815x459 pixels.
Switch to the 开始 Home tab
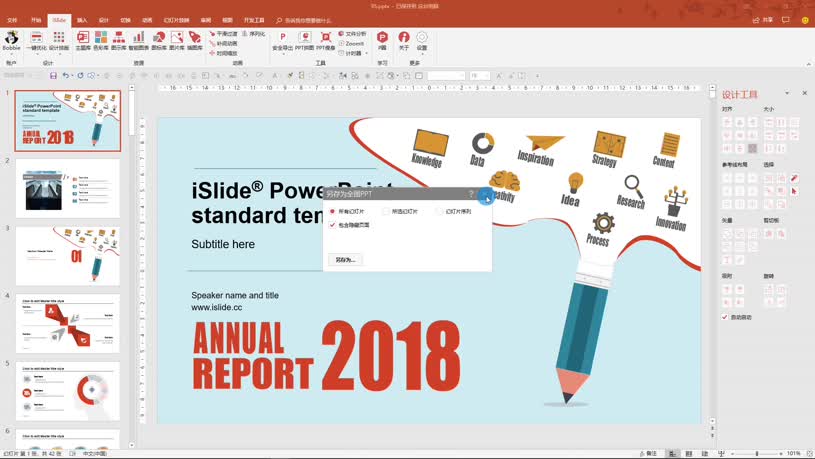pyautogui.click(x=36, y=20)
